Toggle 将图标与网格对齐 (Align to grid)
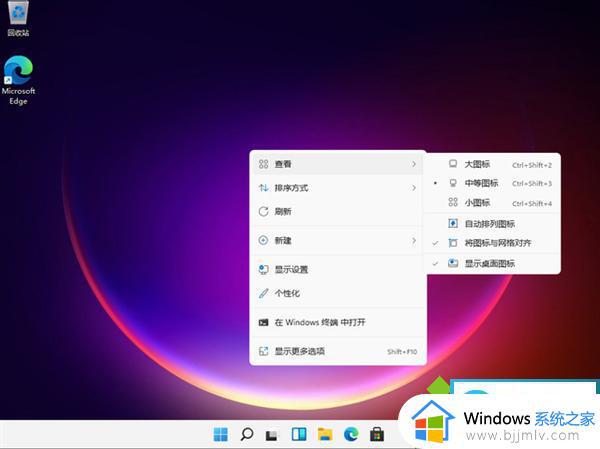The image size is (600, 449). click(x=492, y=243)
